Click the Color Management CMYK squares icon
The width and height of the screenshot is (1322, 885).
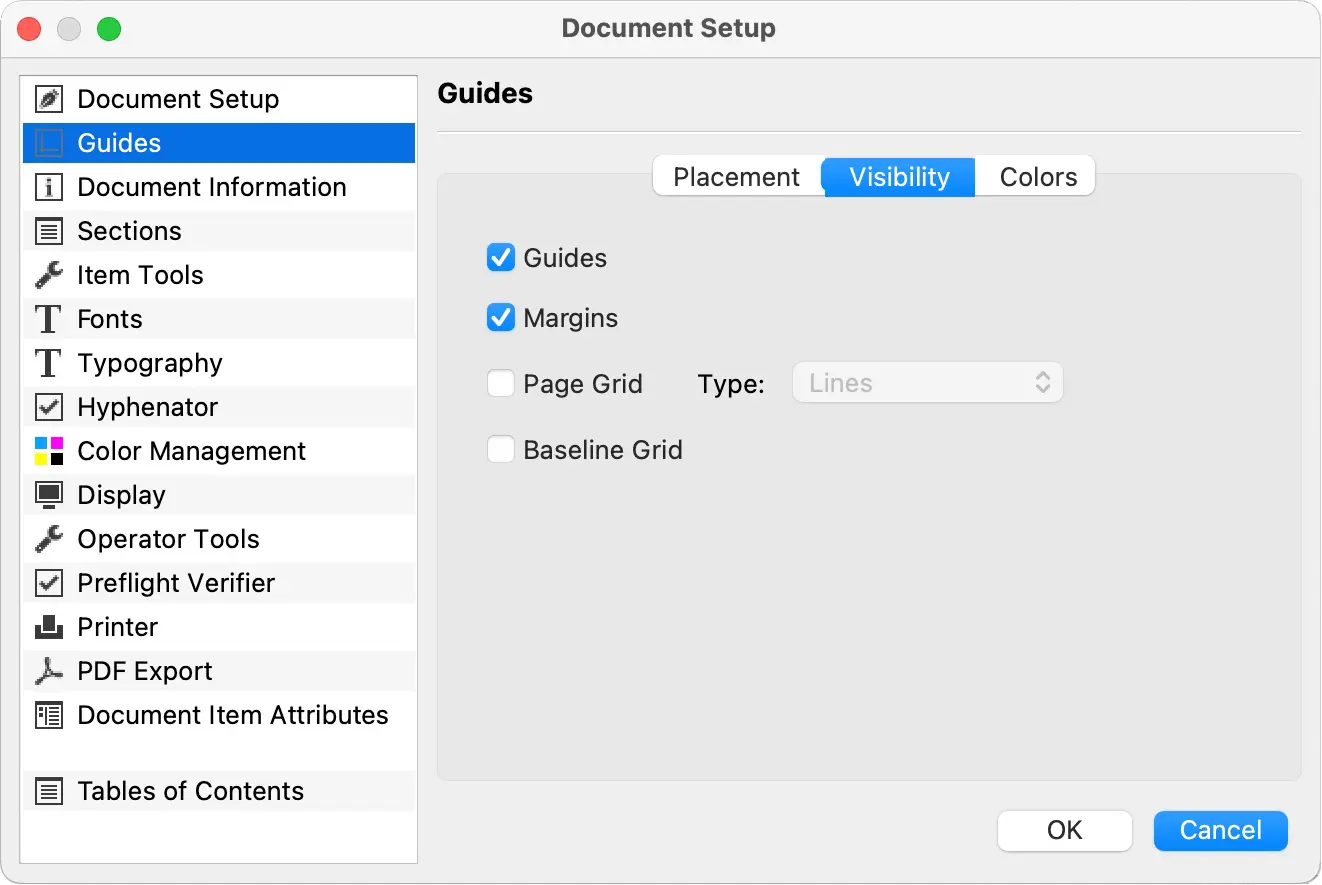(49, 451)
